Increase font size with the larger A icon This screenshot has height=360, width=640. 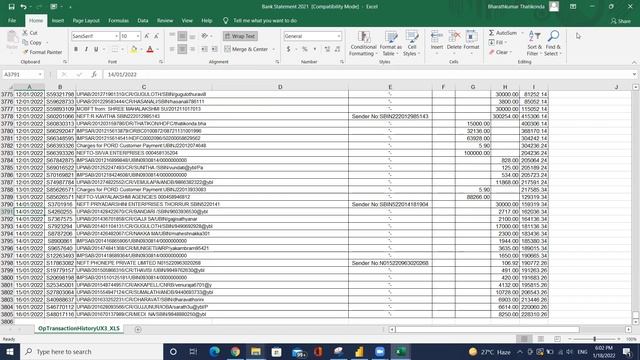(147, 36)
